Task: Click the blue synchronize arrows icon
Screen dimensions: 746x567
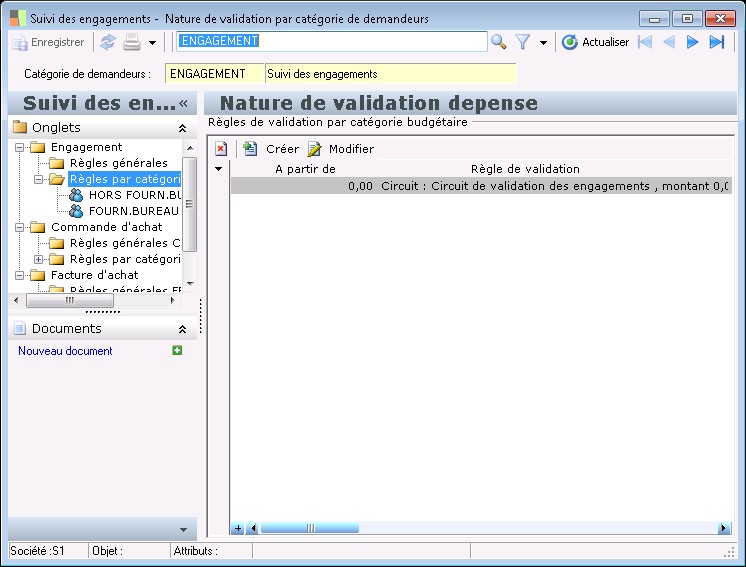Action: pyautogui.click(x=108, y=42)
